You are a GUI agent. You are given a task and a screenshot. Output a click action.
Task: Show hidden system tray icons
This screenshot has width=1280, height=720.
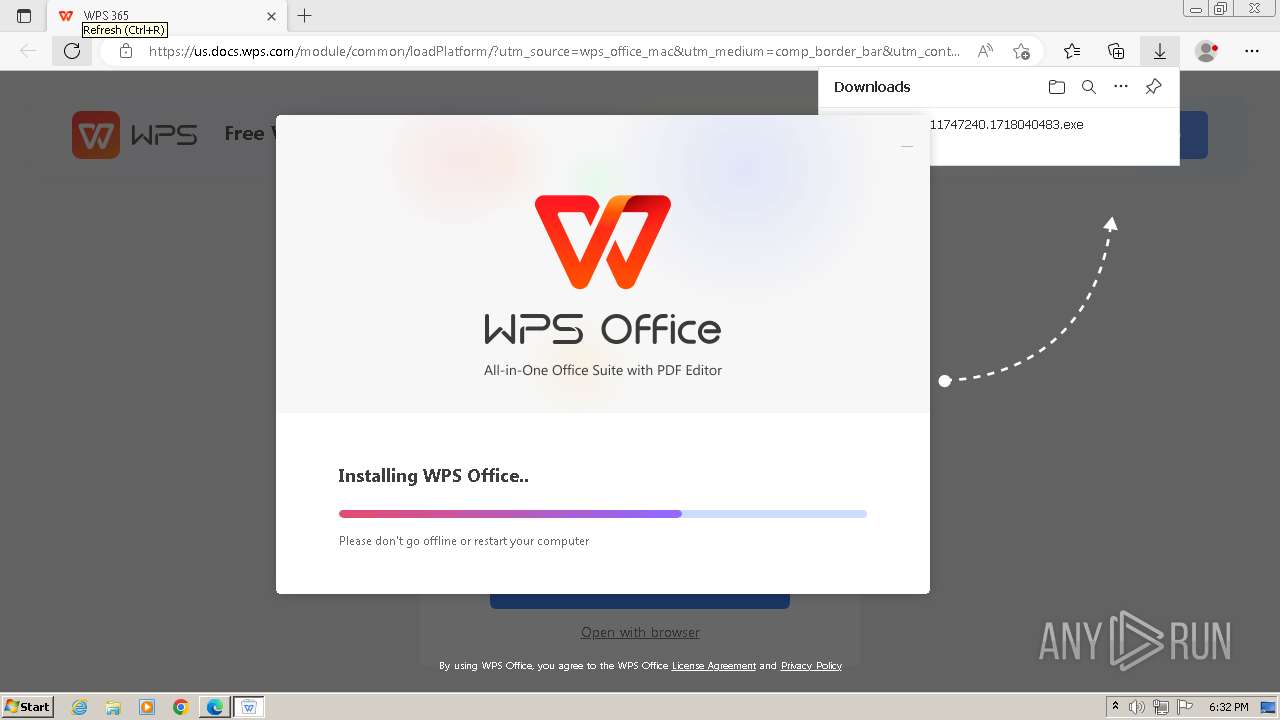[1116, 707]
